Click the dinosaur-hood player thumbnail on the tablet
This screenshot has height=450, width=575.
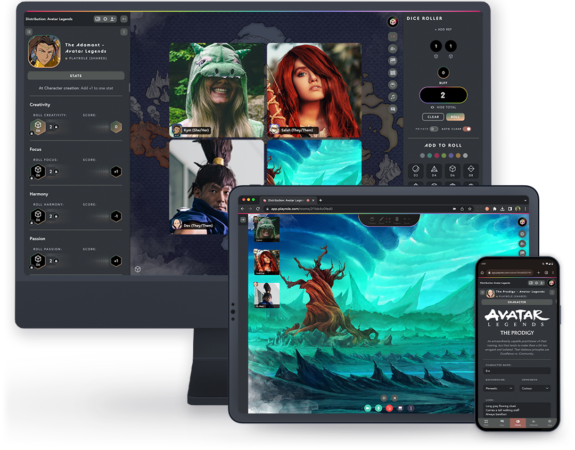click(x=267, y=229)
